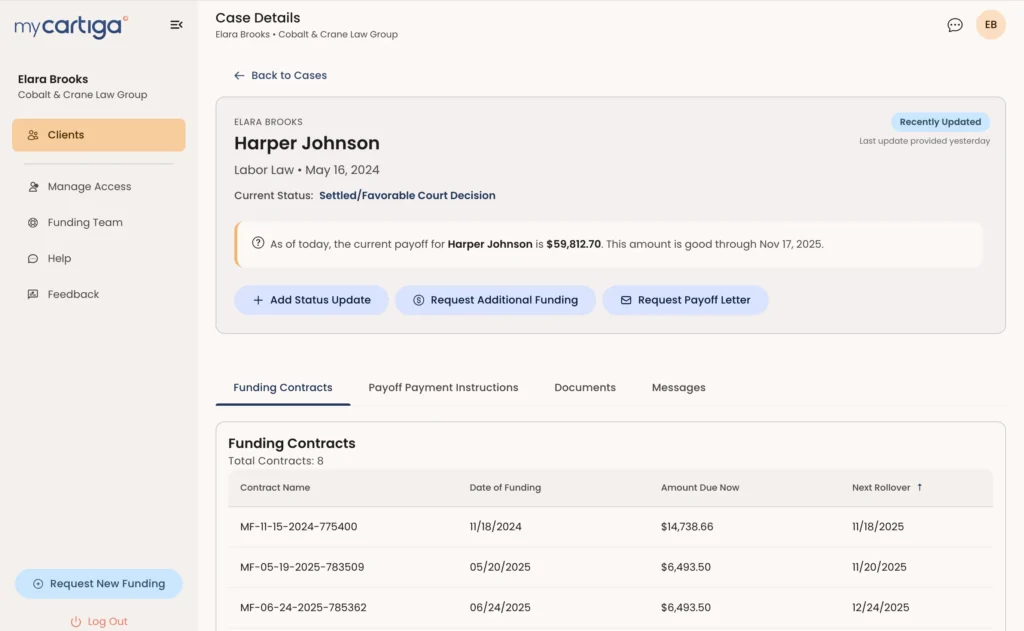Open the Help page
Screen dimensions: 1024x631
coord(59,259)
